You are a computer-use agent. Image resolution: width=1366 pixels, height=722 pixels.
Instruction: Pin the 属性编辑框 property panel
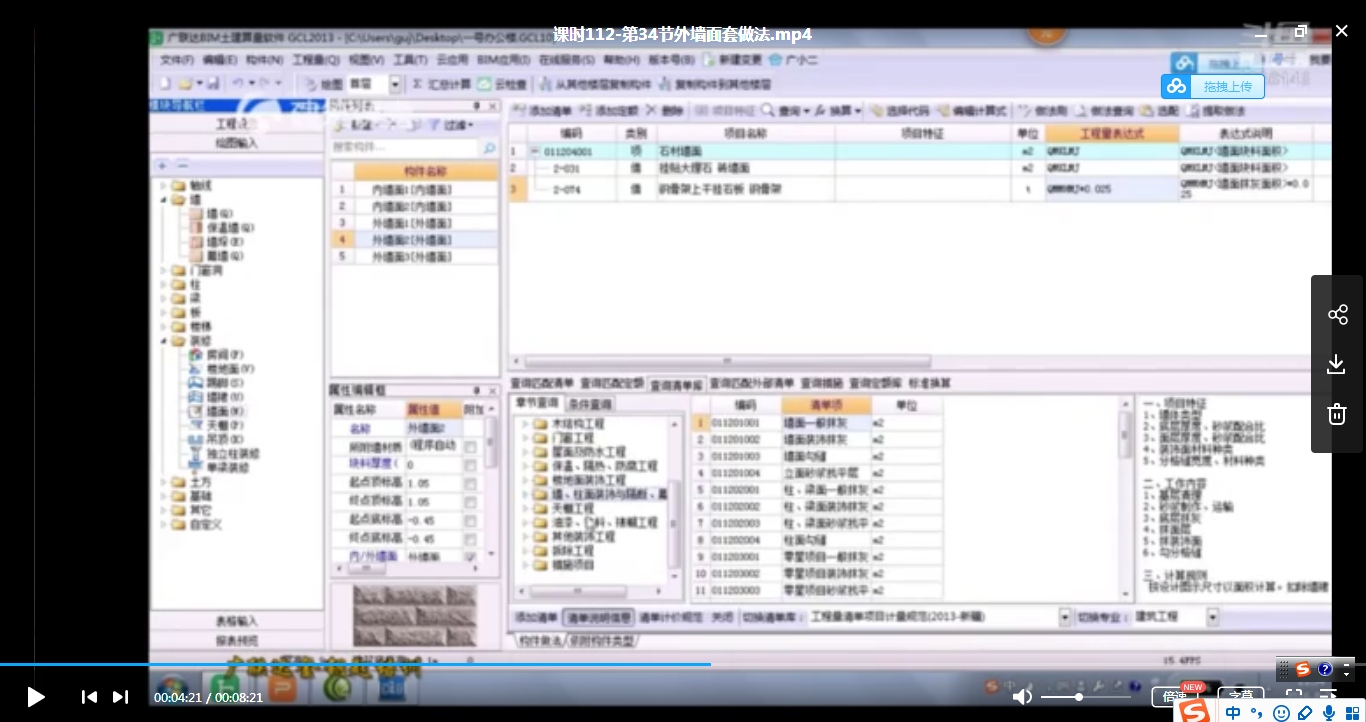tap(477, 391)
